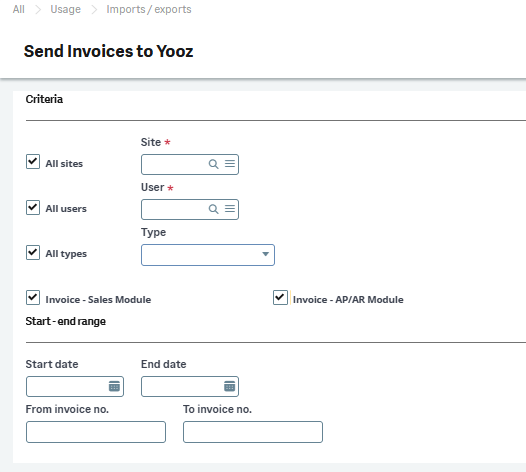Toggle the All types checkbox
Image resolution: width=526 pixels, height=472 pixels.
click(33, 252)
